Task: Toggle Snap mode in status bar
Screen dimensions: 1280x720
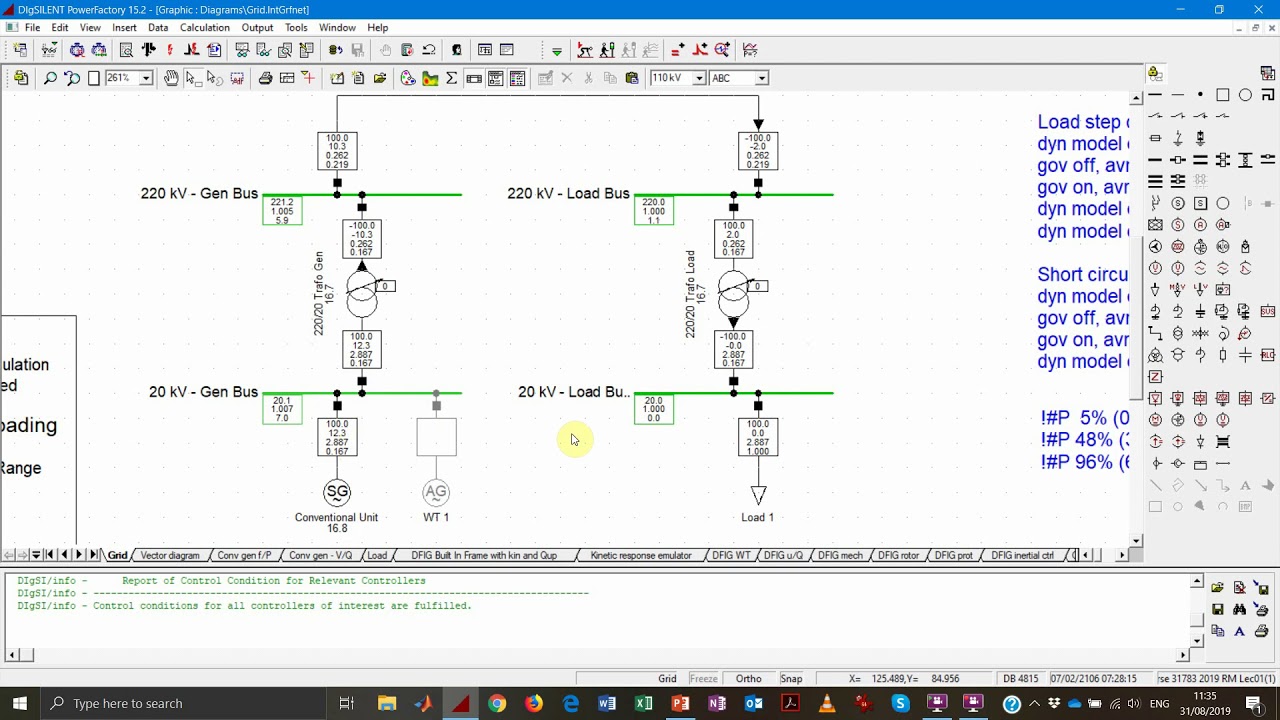Action: click(791, 678)
